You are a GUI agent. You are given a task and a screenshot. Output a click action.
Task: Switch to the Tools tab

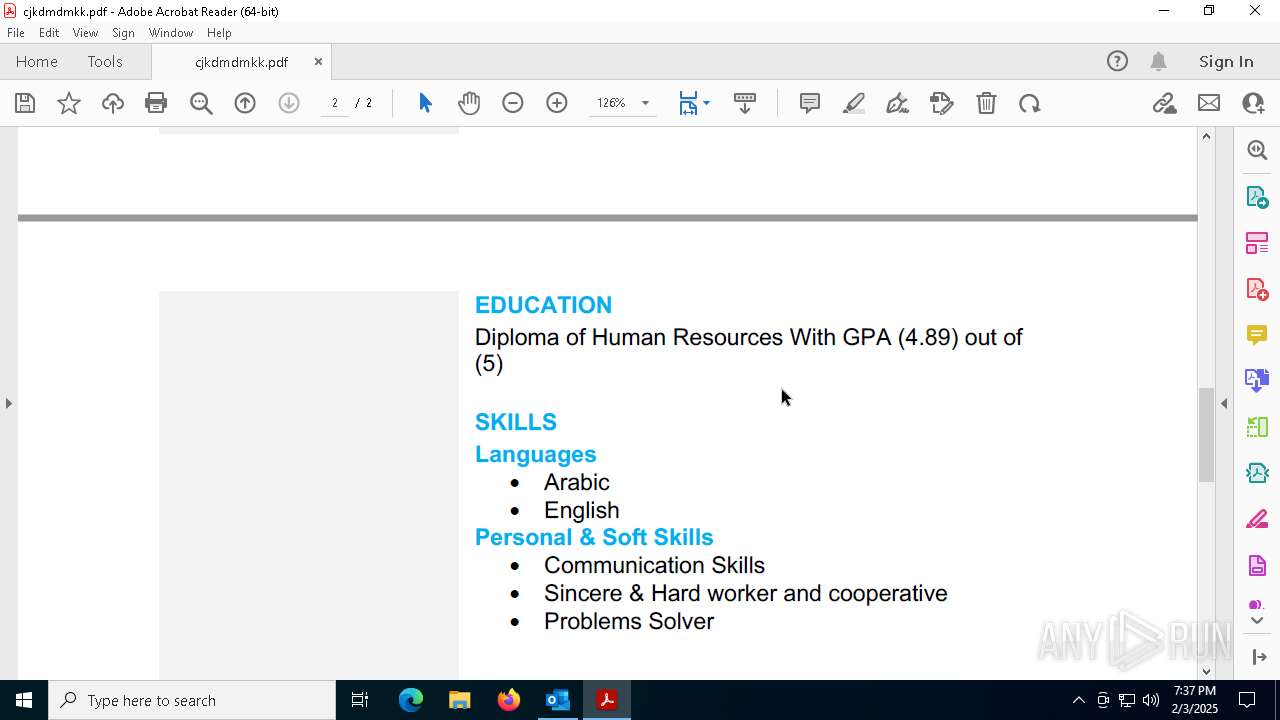pyautogui.click(x=105, y=62)
